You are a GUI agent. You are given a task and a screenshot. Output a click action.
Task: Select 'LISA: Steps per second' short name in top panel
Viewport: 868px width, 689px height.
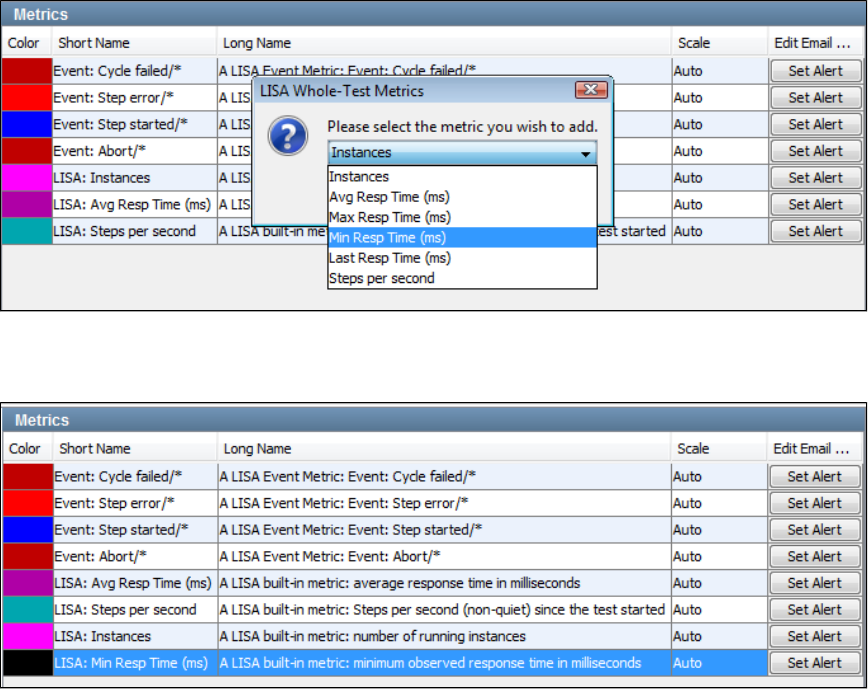click(x=135, y=231)
